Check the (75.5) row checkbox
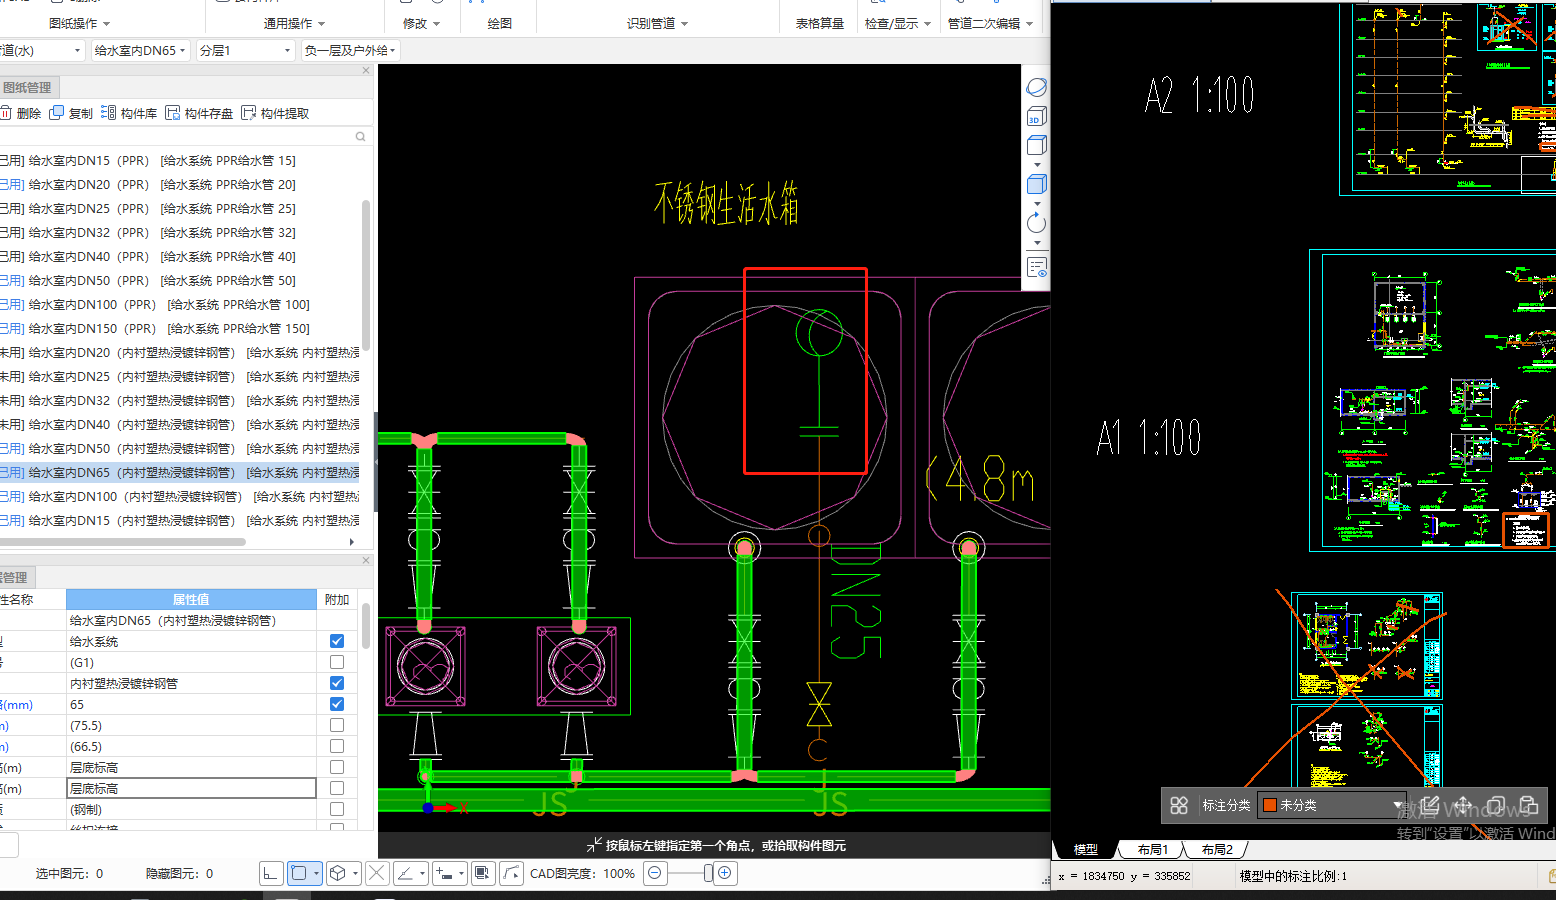The width and height of the screenshot is (1556, 900). click(337, 725)
